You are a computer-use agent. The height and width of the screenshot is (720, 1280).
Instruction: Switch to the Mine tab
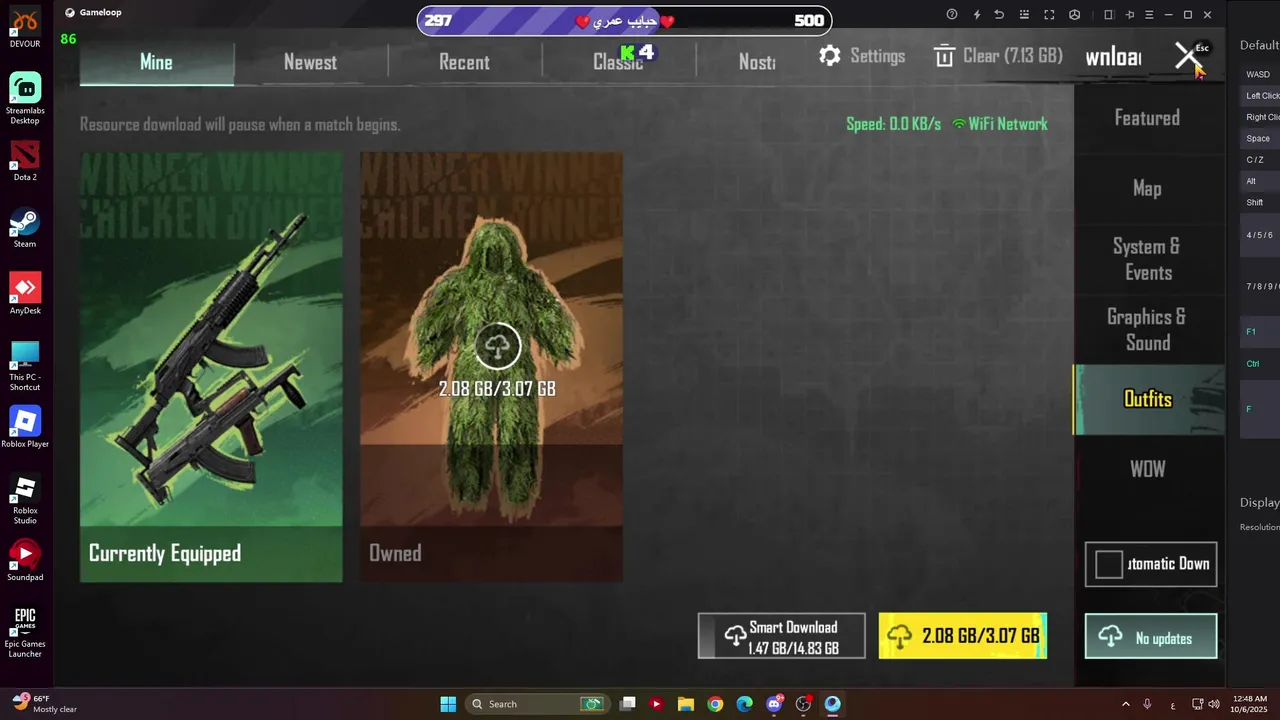coord(156,62)
